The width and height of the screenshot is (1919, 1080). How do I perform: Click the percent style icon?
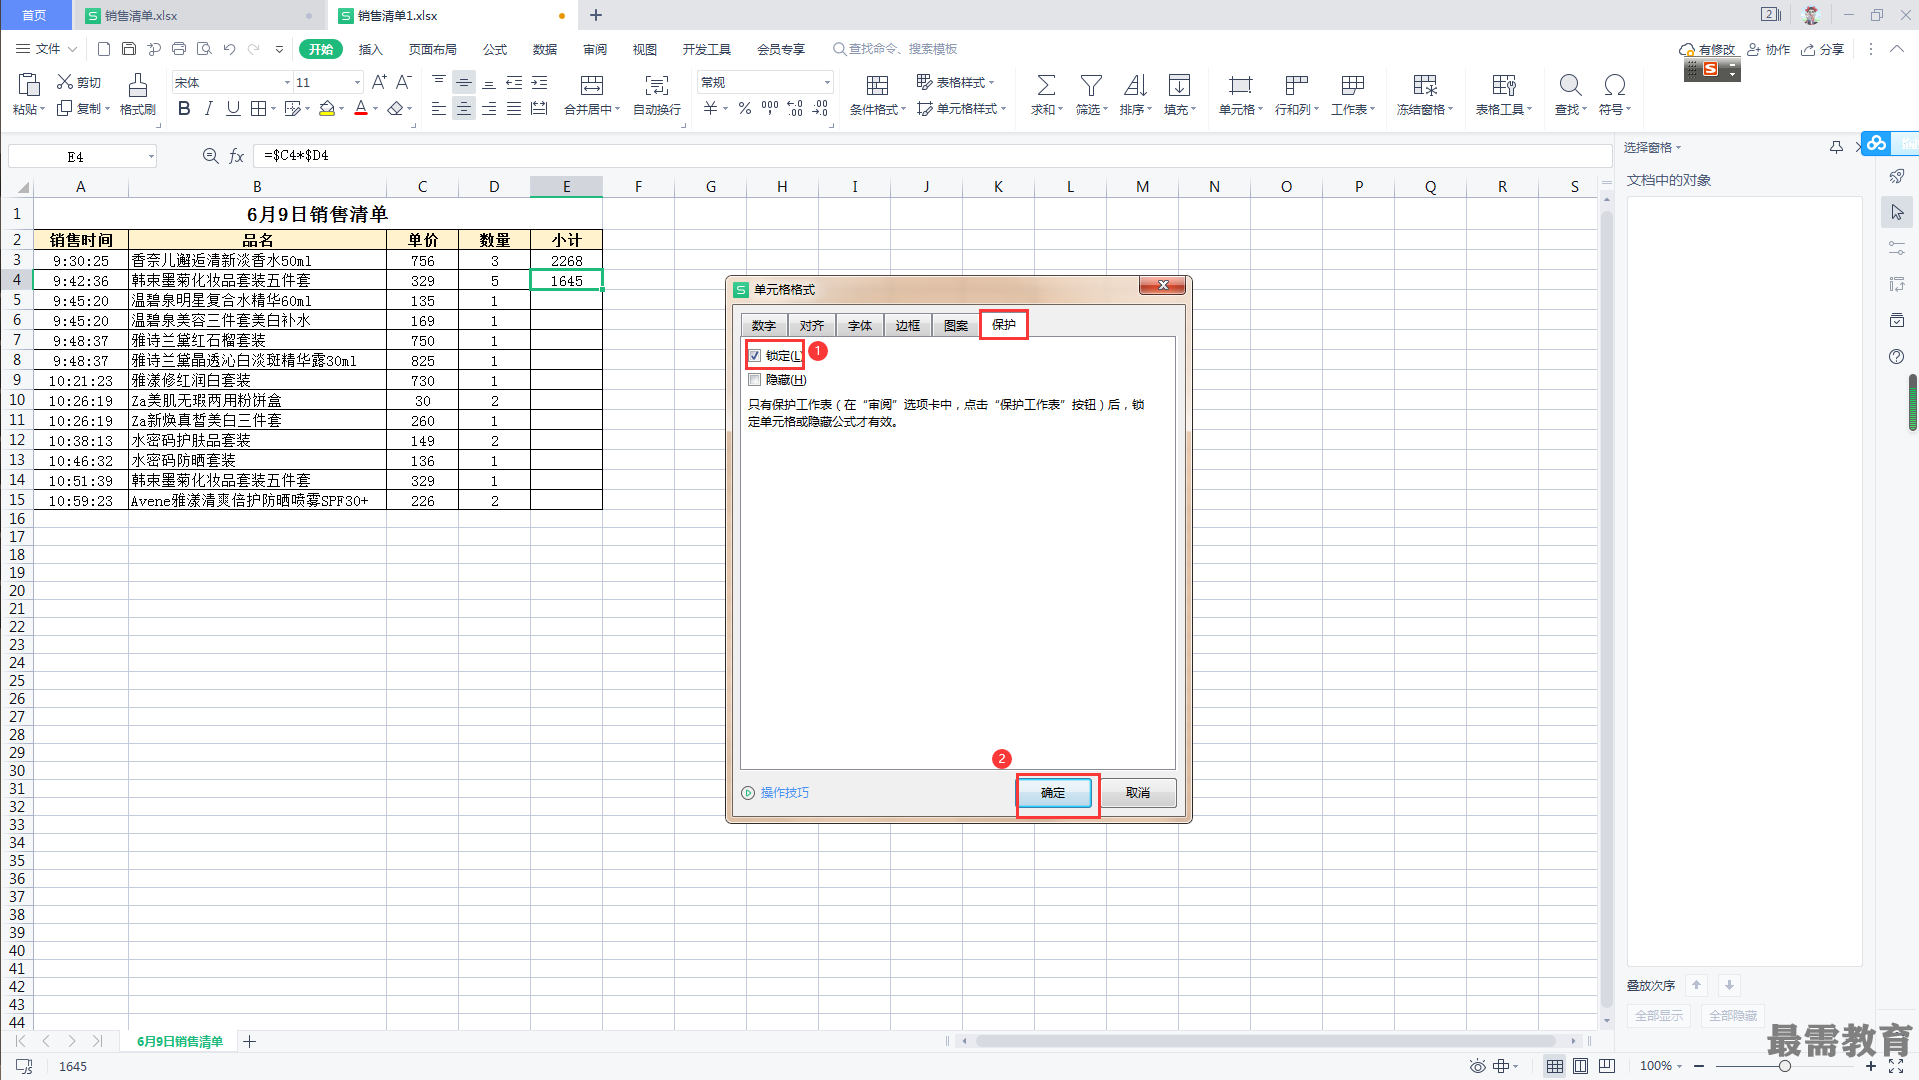tap(745, 108)
